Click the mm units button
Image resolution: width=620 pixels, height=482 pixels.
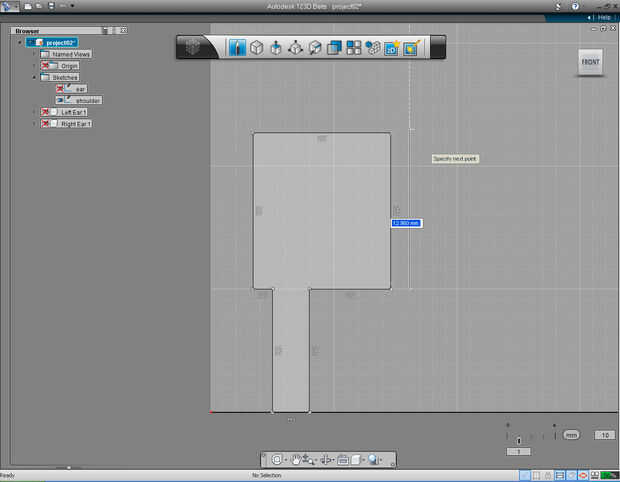click(571, 435)
